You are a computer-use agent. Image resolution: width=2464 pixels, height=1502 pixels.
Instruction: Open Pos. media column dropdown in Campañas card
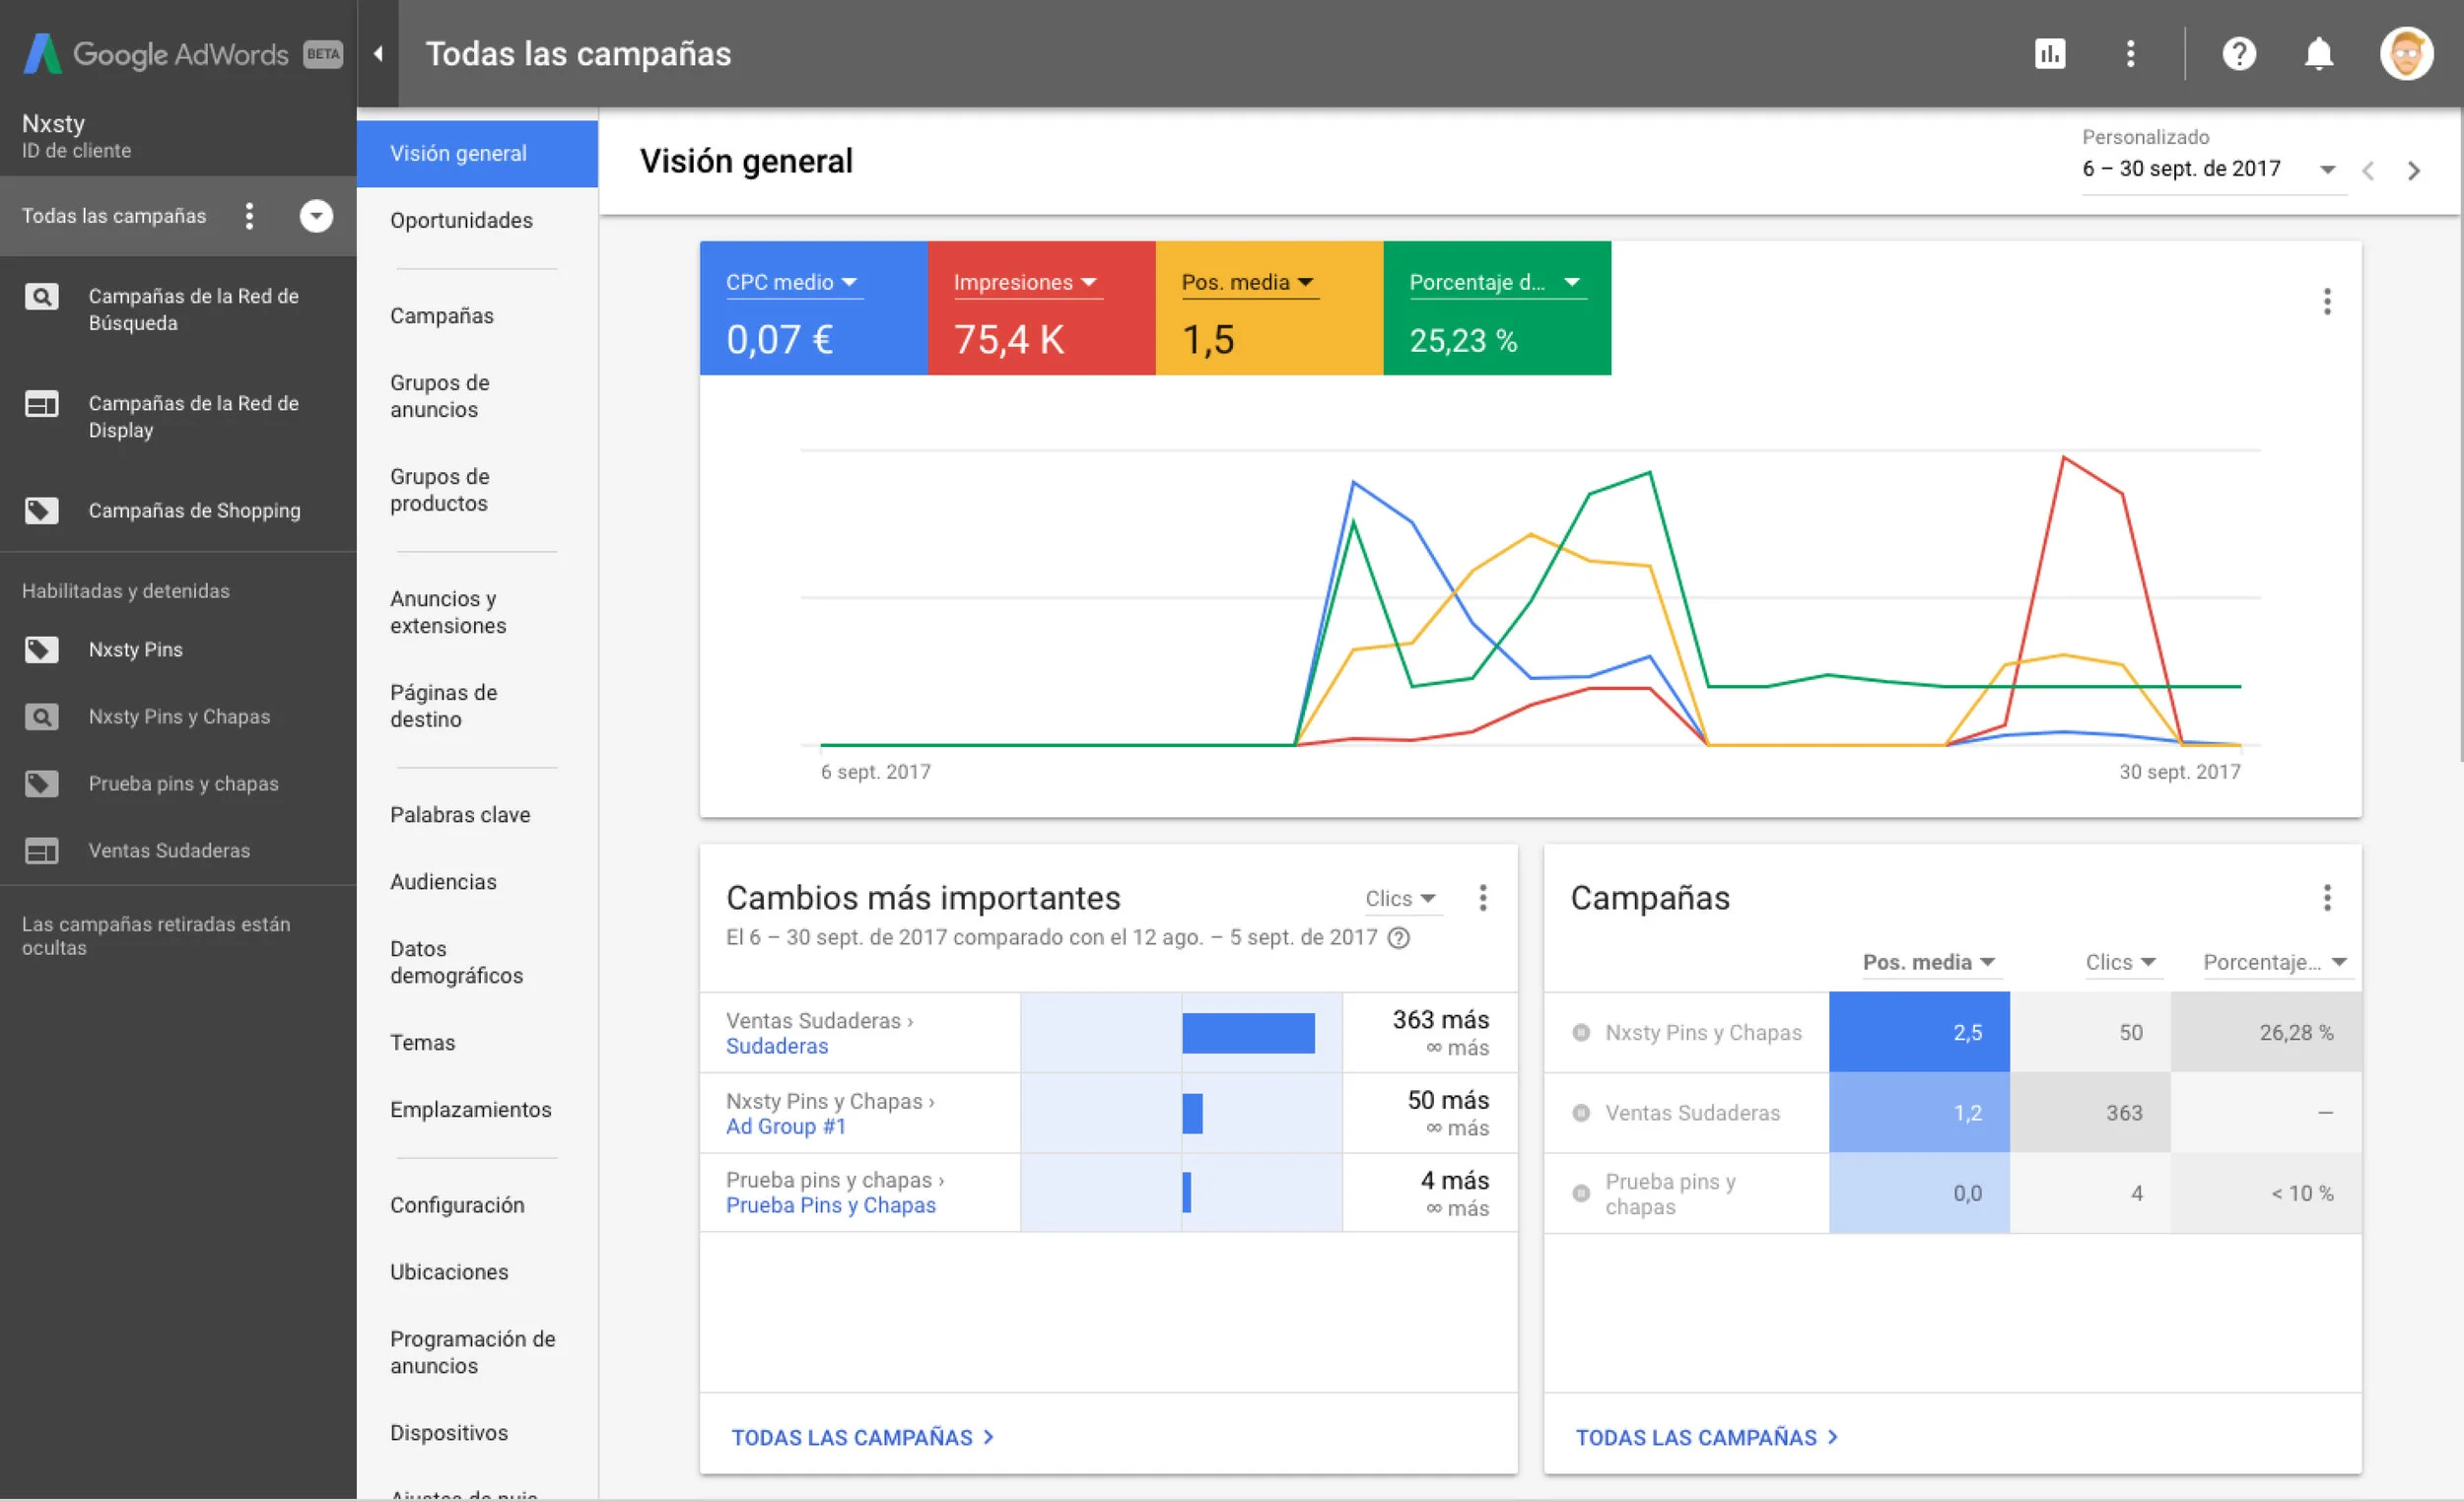pos(1930,963)
